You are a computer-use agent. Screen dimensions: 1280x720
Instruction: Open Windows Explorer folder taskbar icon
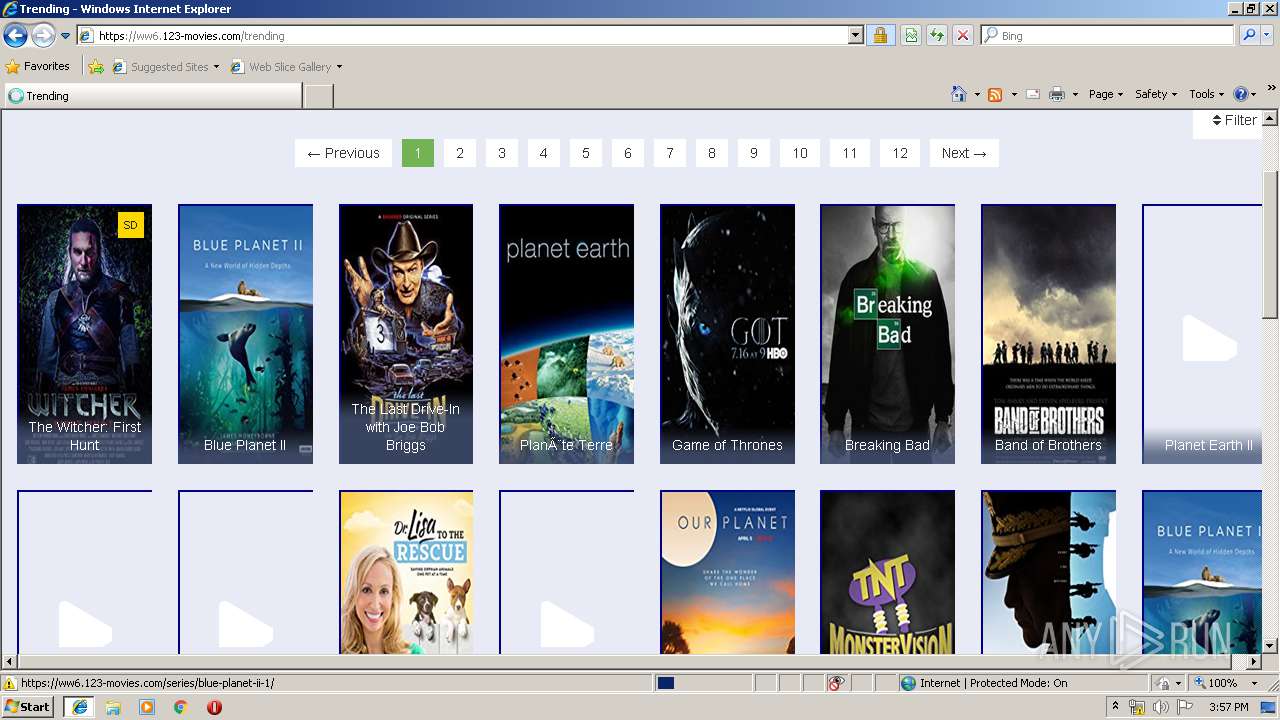click(x=113, y=707)
